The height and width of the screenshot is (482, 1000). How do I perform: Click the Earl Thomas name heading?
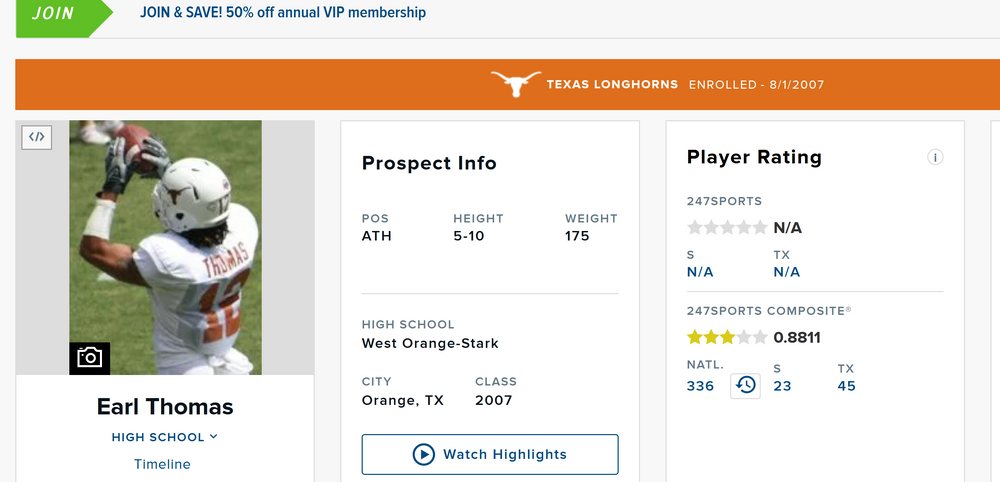pos(165,406)
